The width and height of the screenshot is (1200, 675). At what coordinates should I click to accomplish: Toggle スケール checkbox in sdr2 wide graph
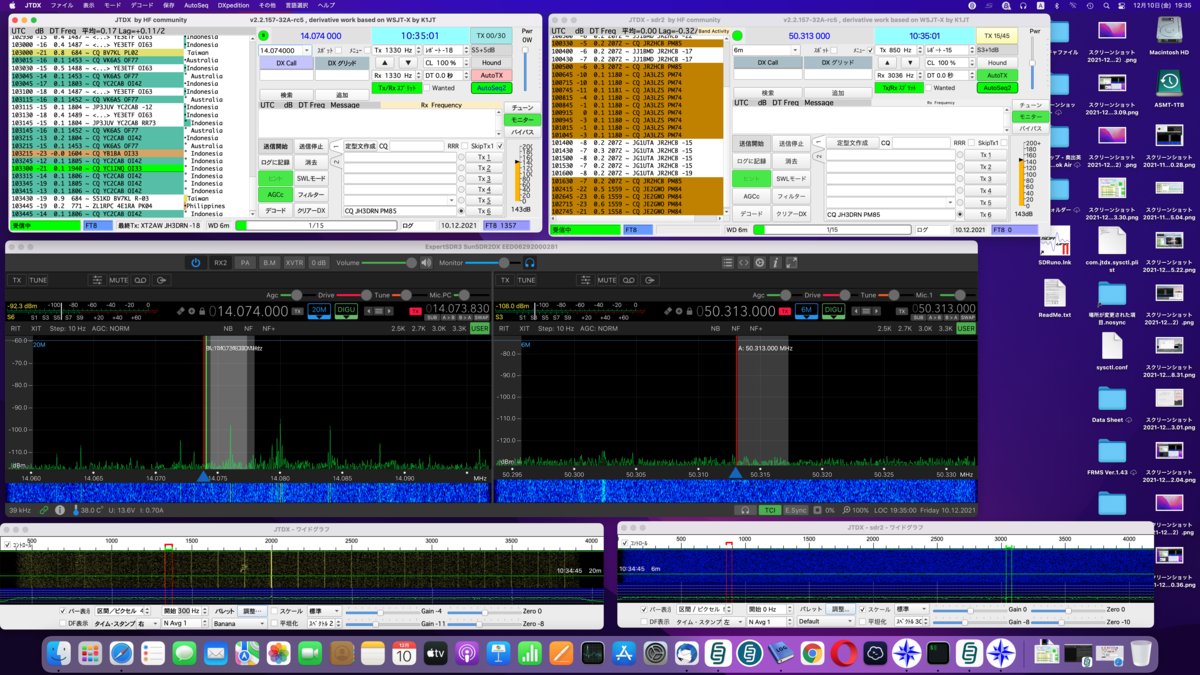[x=862, y=609]
